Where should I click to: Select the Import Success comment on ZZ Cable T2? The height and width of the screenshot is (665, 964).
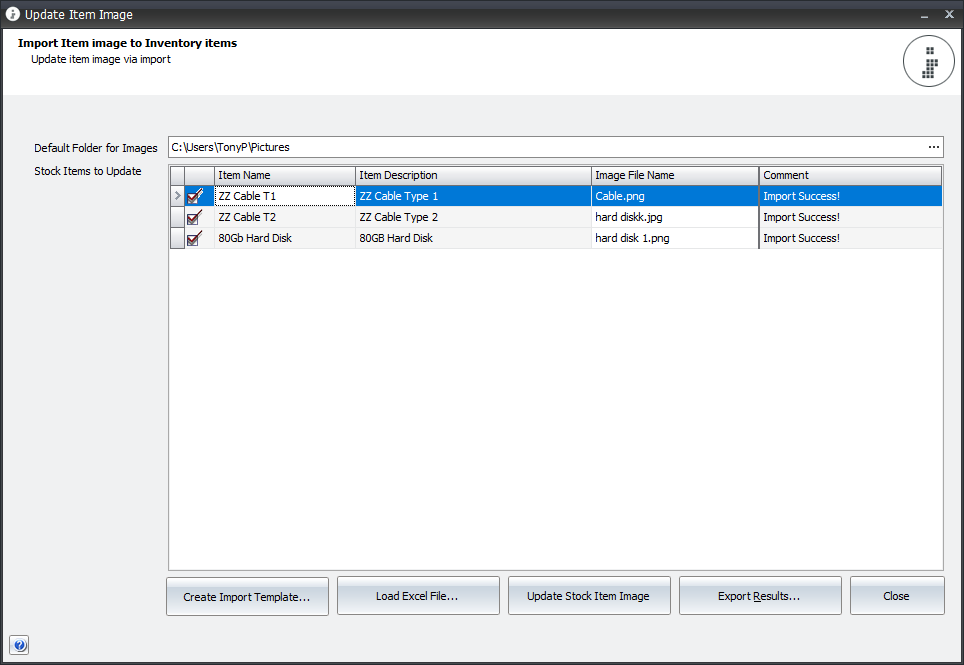click(x=849, y=217)
